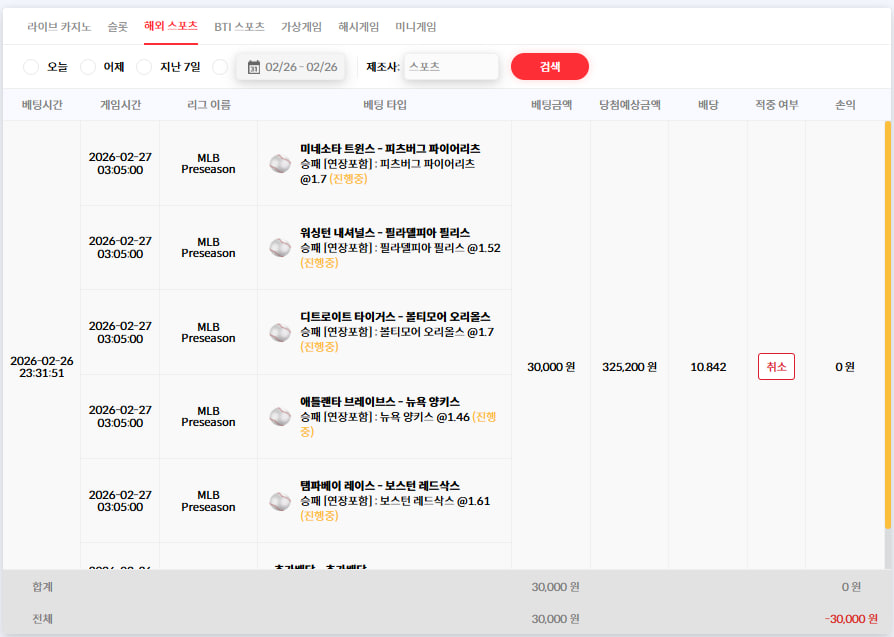The height and width of the screenshot is (637, 894).
Task: Click the yellow vertical scrollbar
Action: pos(888,325)
